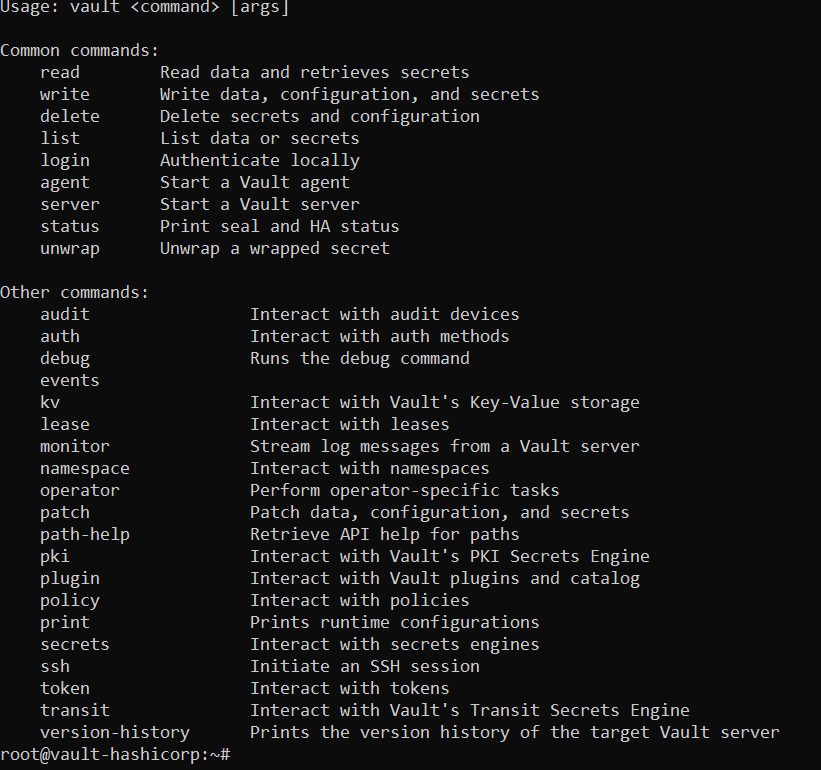Click the 'namespace' command name
Viewport: 821px width, 770px height.
(85, 468)
